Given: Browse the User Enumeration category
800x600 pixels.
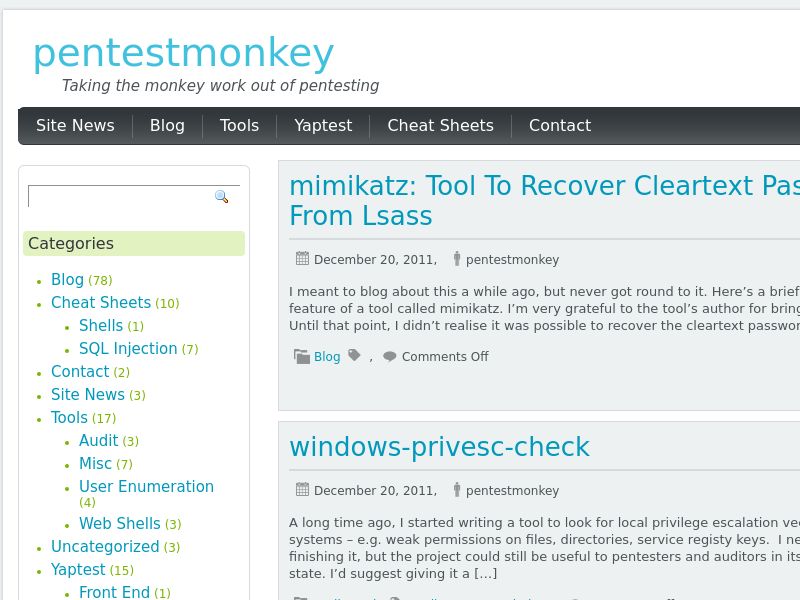Looking at the screenshot, I should click(x=146, y=487).
